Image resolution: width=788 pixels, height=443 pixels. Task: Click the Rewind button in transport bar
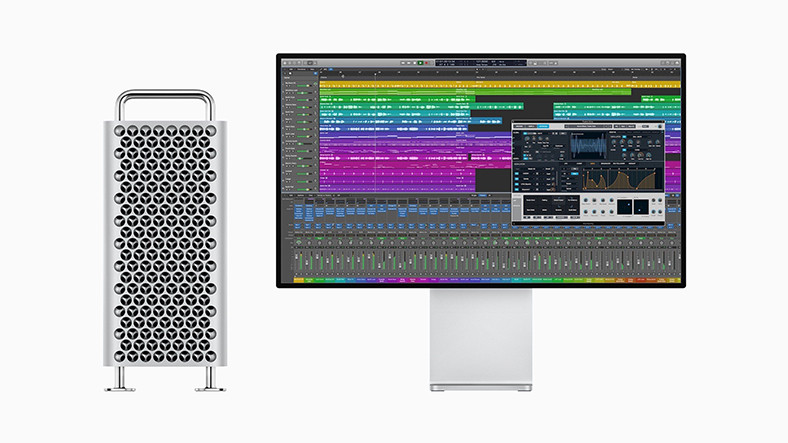pos(403,63)
